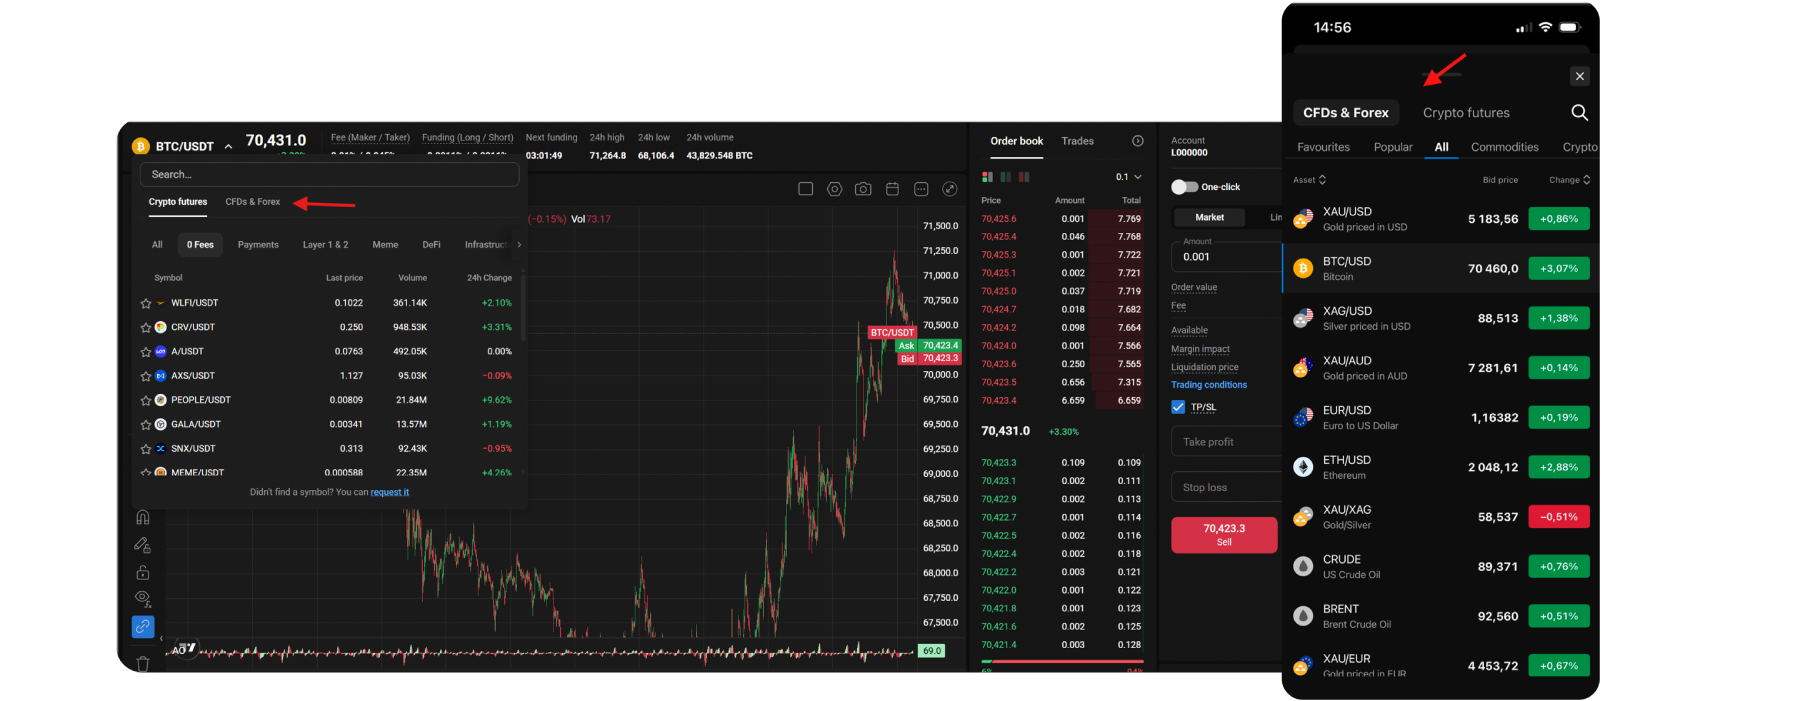Open the 0.1 order book grouping dropdown

click(x=1128, y=177)
